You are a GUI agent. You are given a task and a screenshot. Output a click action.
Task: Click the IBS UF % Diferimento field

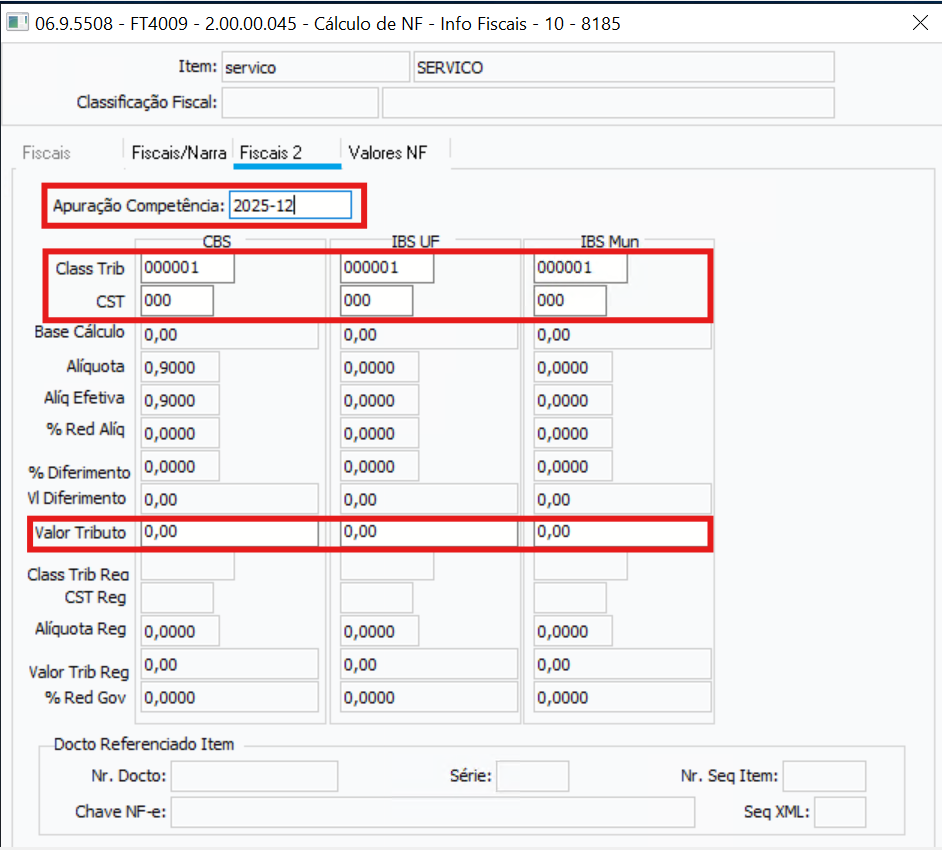tap(380, 466)
